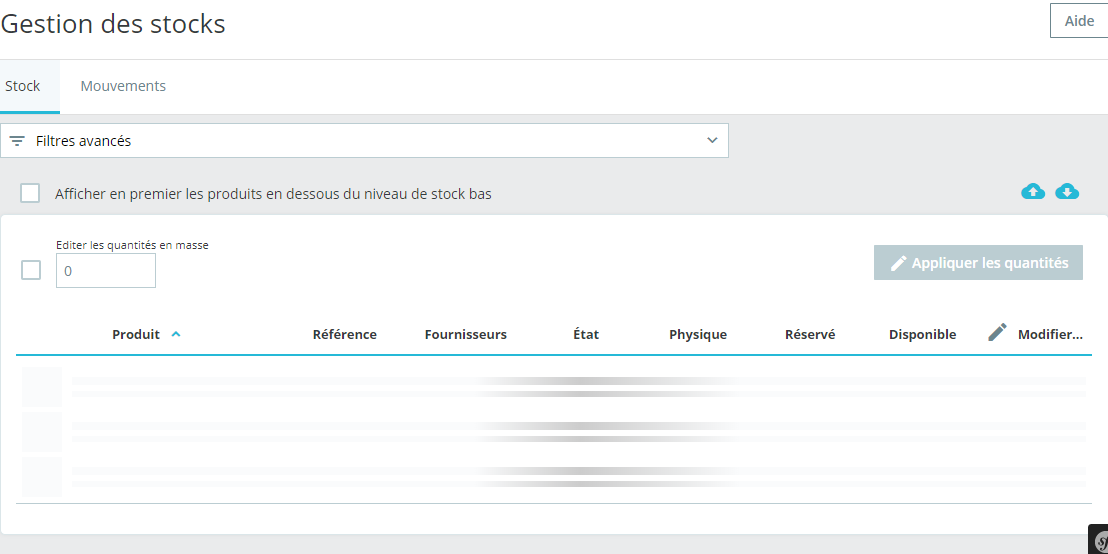Open the Aide help button

point(1079,20)
